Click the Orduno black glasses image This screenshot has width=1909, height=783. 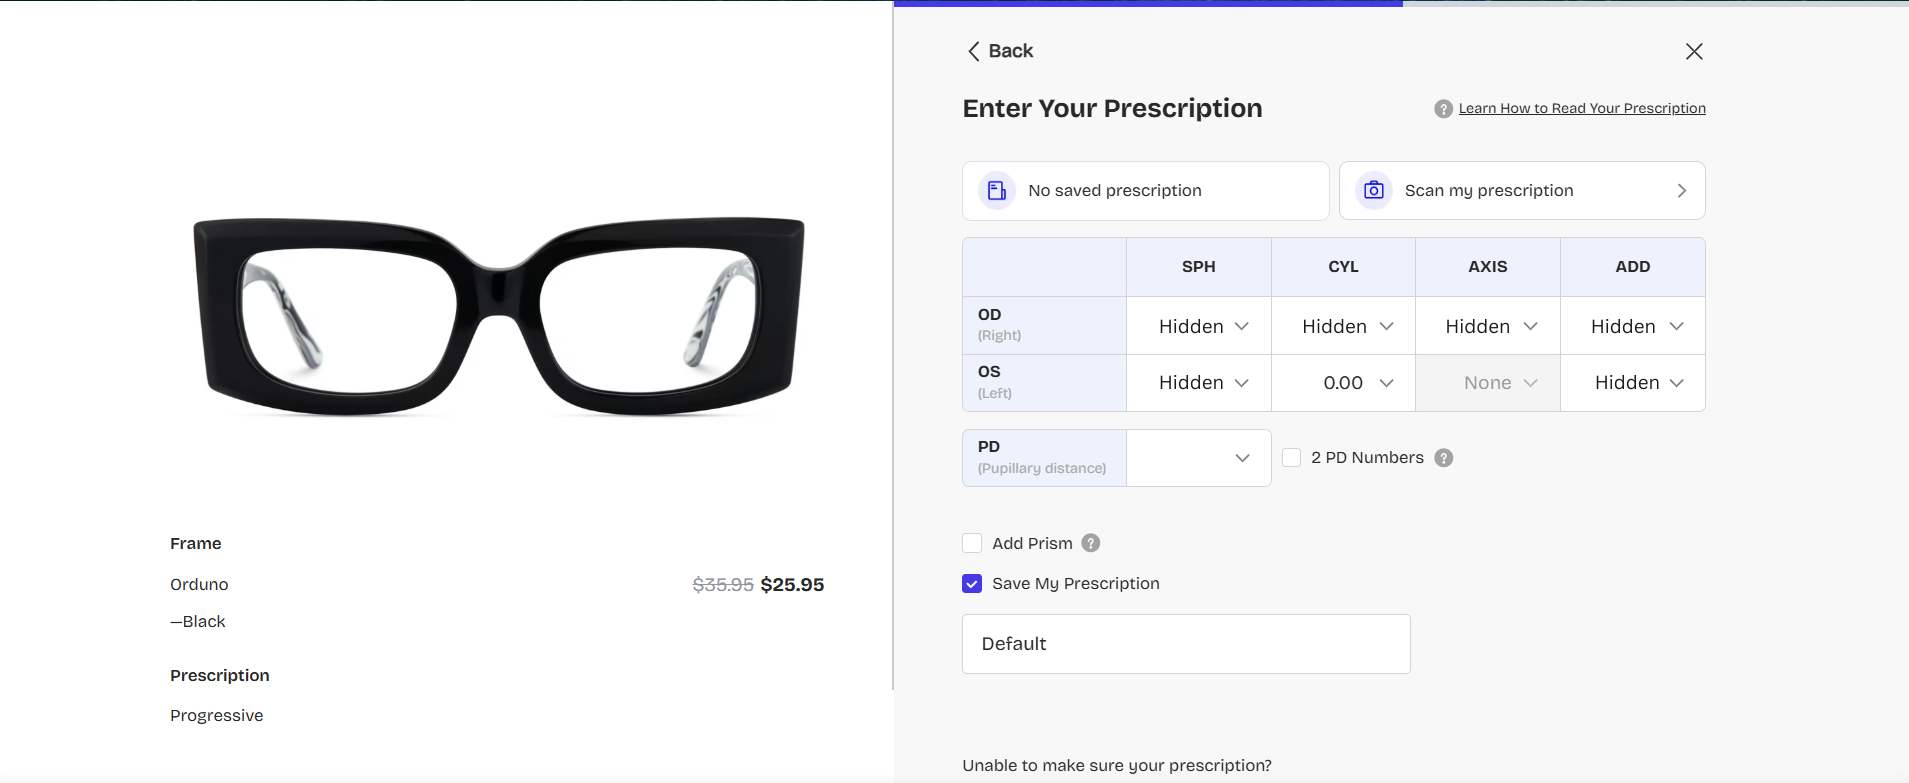pyautogui.click(x=498, y=316)
